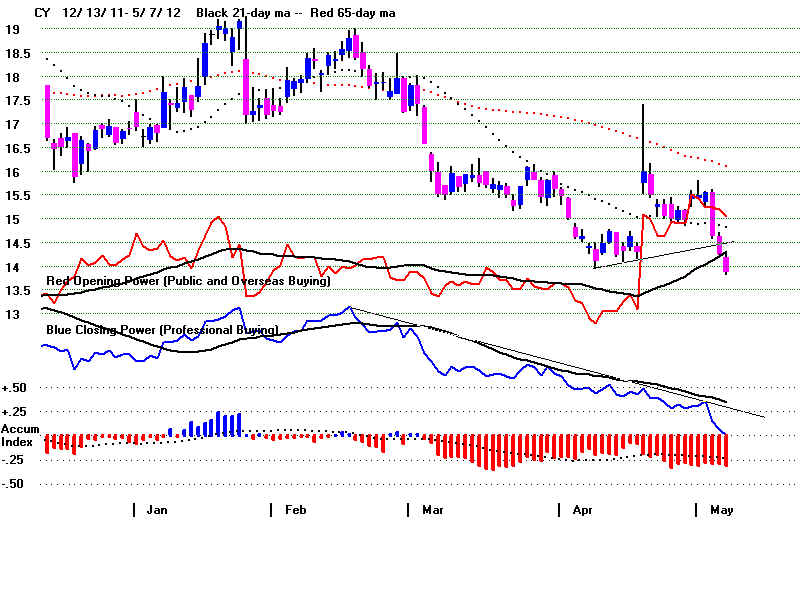Viewport: 800px width, 600px height.
Task: Click the 13 price axis label
Action: [x=14, y=314]
